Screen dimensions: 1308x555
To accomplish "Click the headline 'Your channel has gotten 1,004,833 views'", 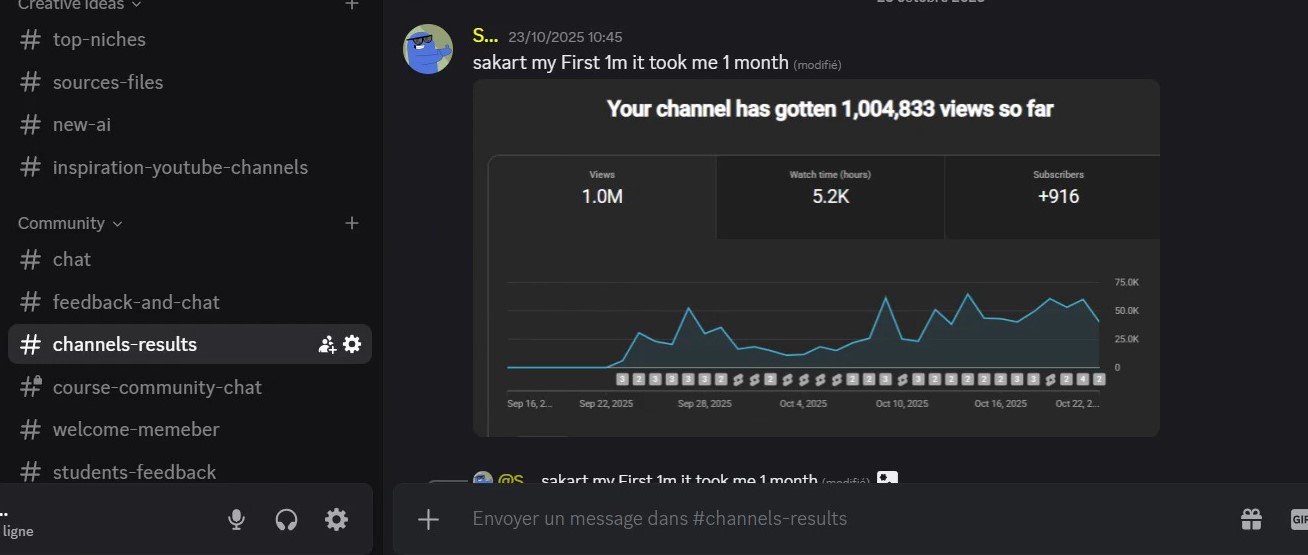I will [x=830, y=109].
